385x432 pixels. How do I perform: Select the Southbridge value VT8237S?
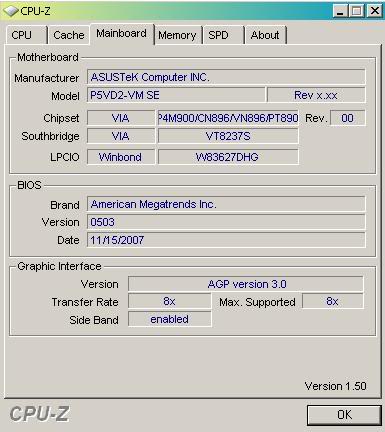click(x=228, y=136)
